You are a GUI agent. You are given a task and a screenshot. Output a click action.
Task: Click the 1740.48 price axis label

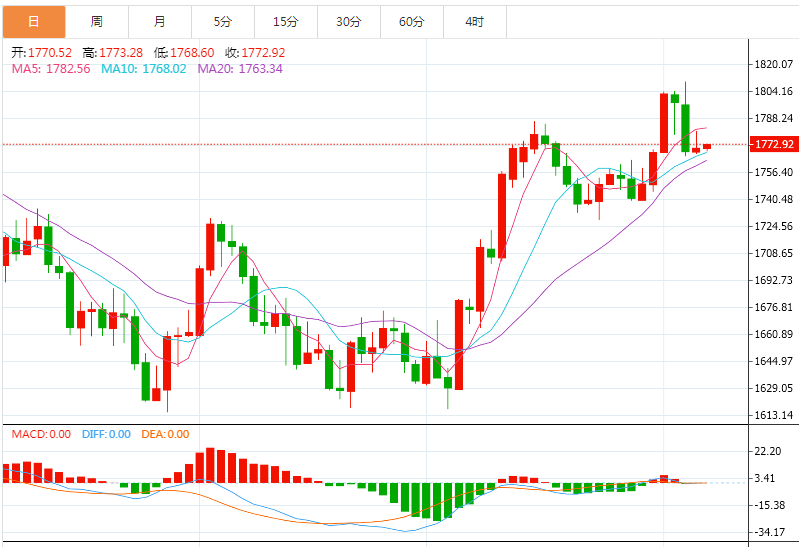pyautogui.click(x=774, y=199)
